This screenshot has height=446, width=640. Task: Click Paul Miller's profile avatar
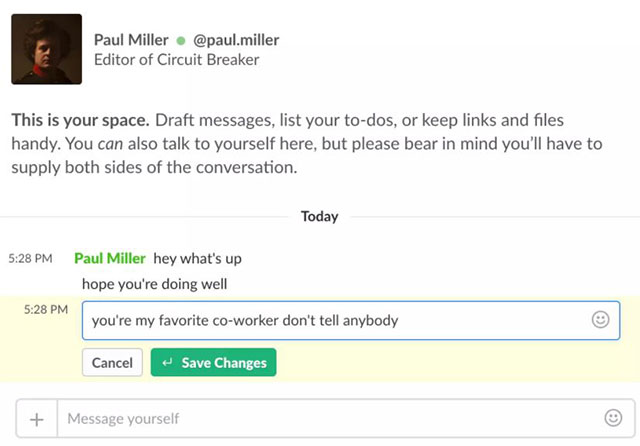coord(46,49)
